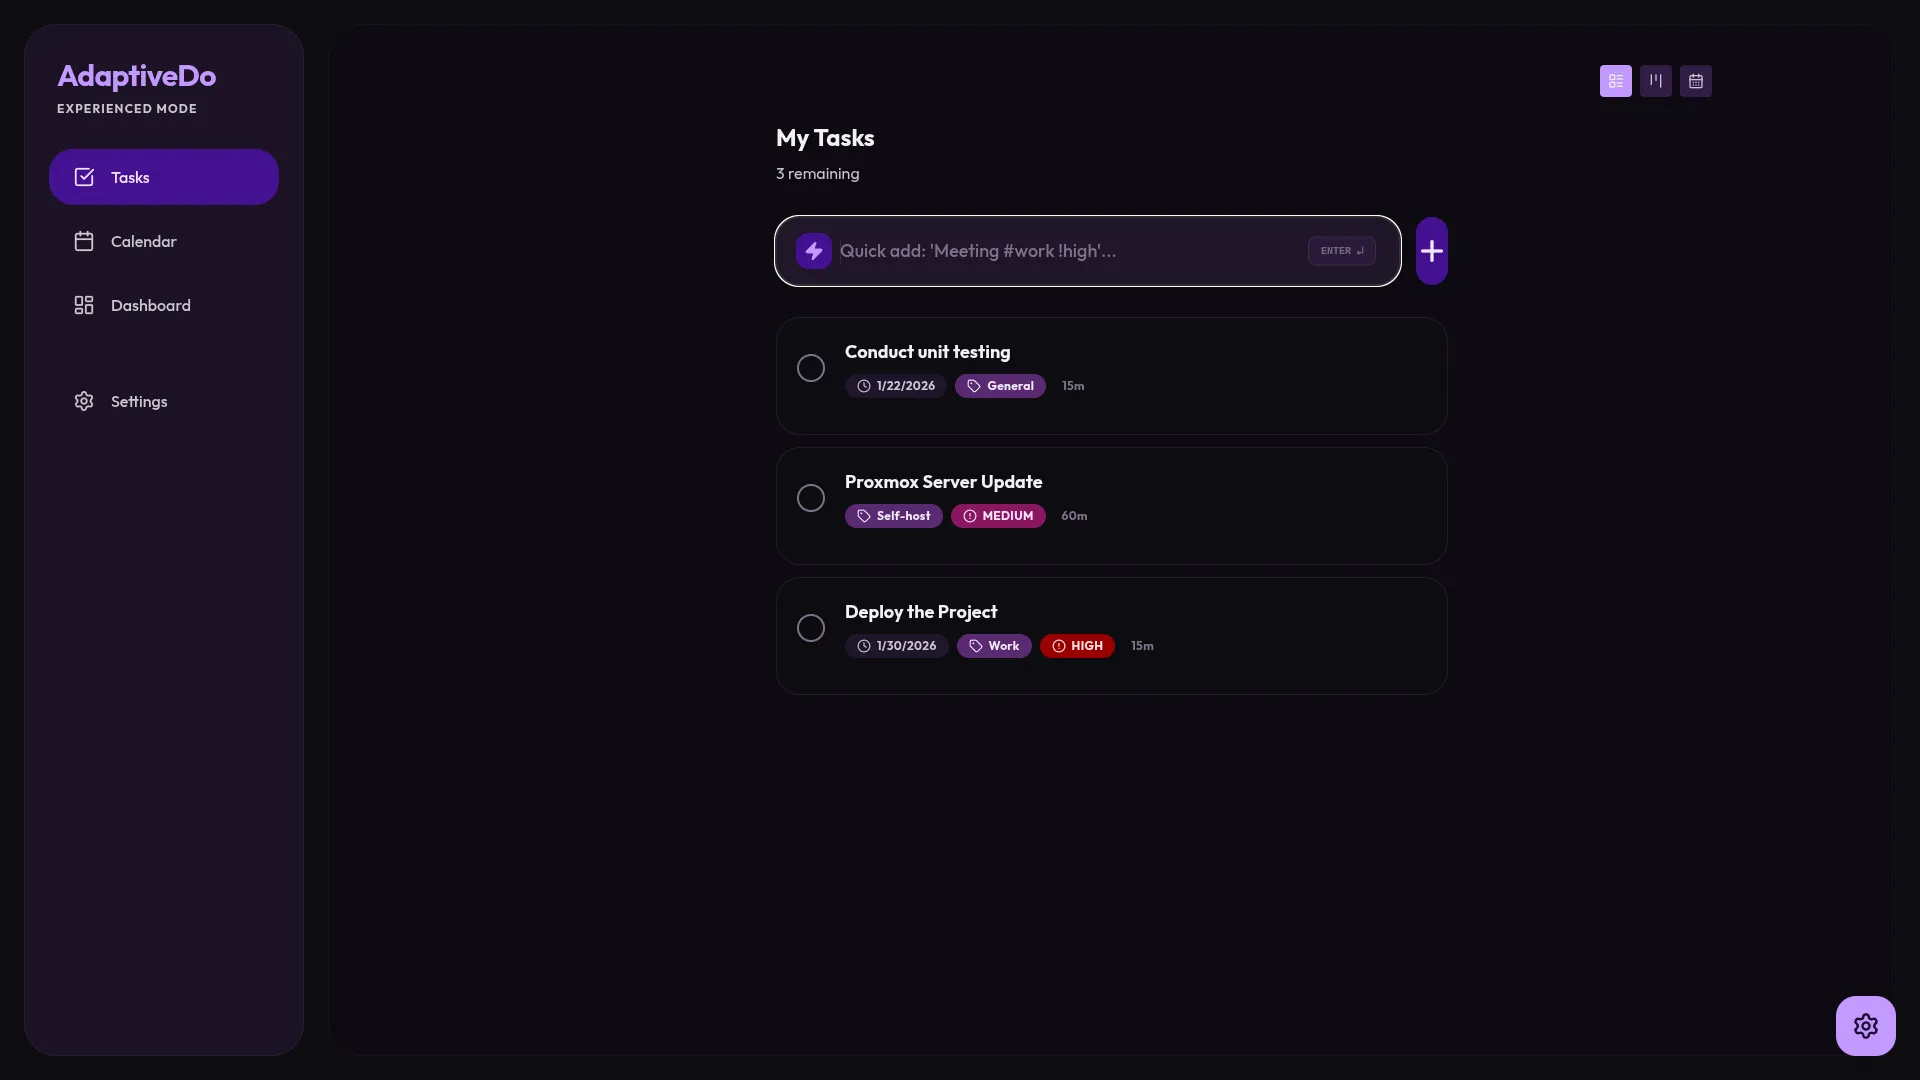Screen dimensions: 1920x1080
Task: Click the AdaptiveDo logo
Action: (136, 76)
